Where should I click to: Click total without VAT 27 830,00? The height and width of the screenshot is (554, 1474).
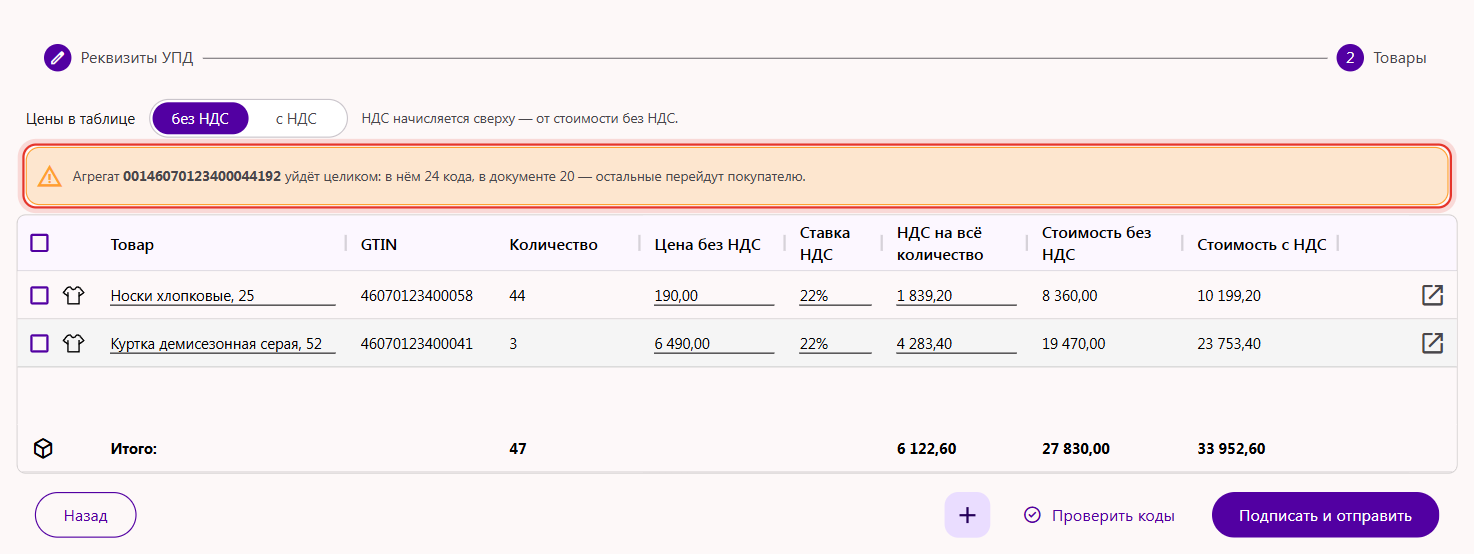point(1076,449)
